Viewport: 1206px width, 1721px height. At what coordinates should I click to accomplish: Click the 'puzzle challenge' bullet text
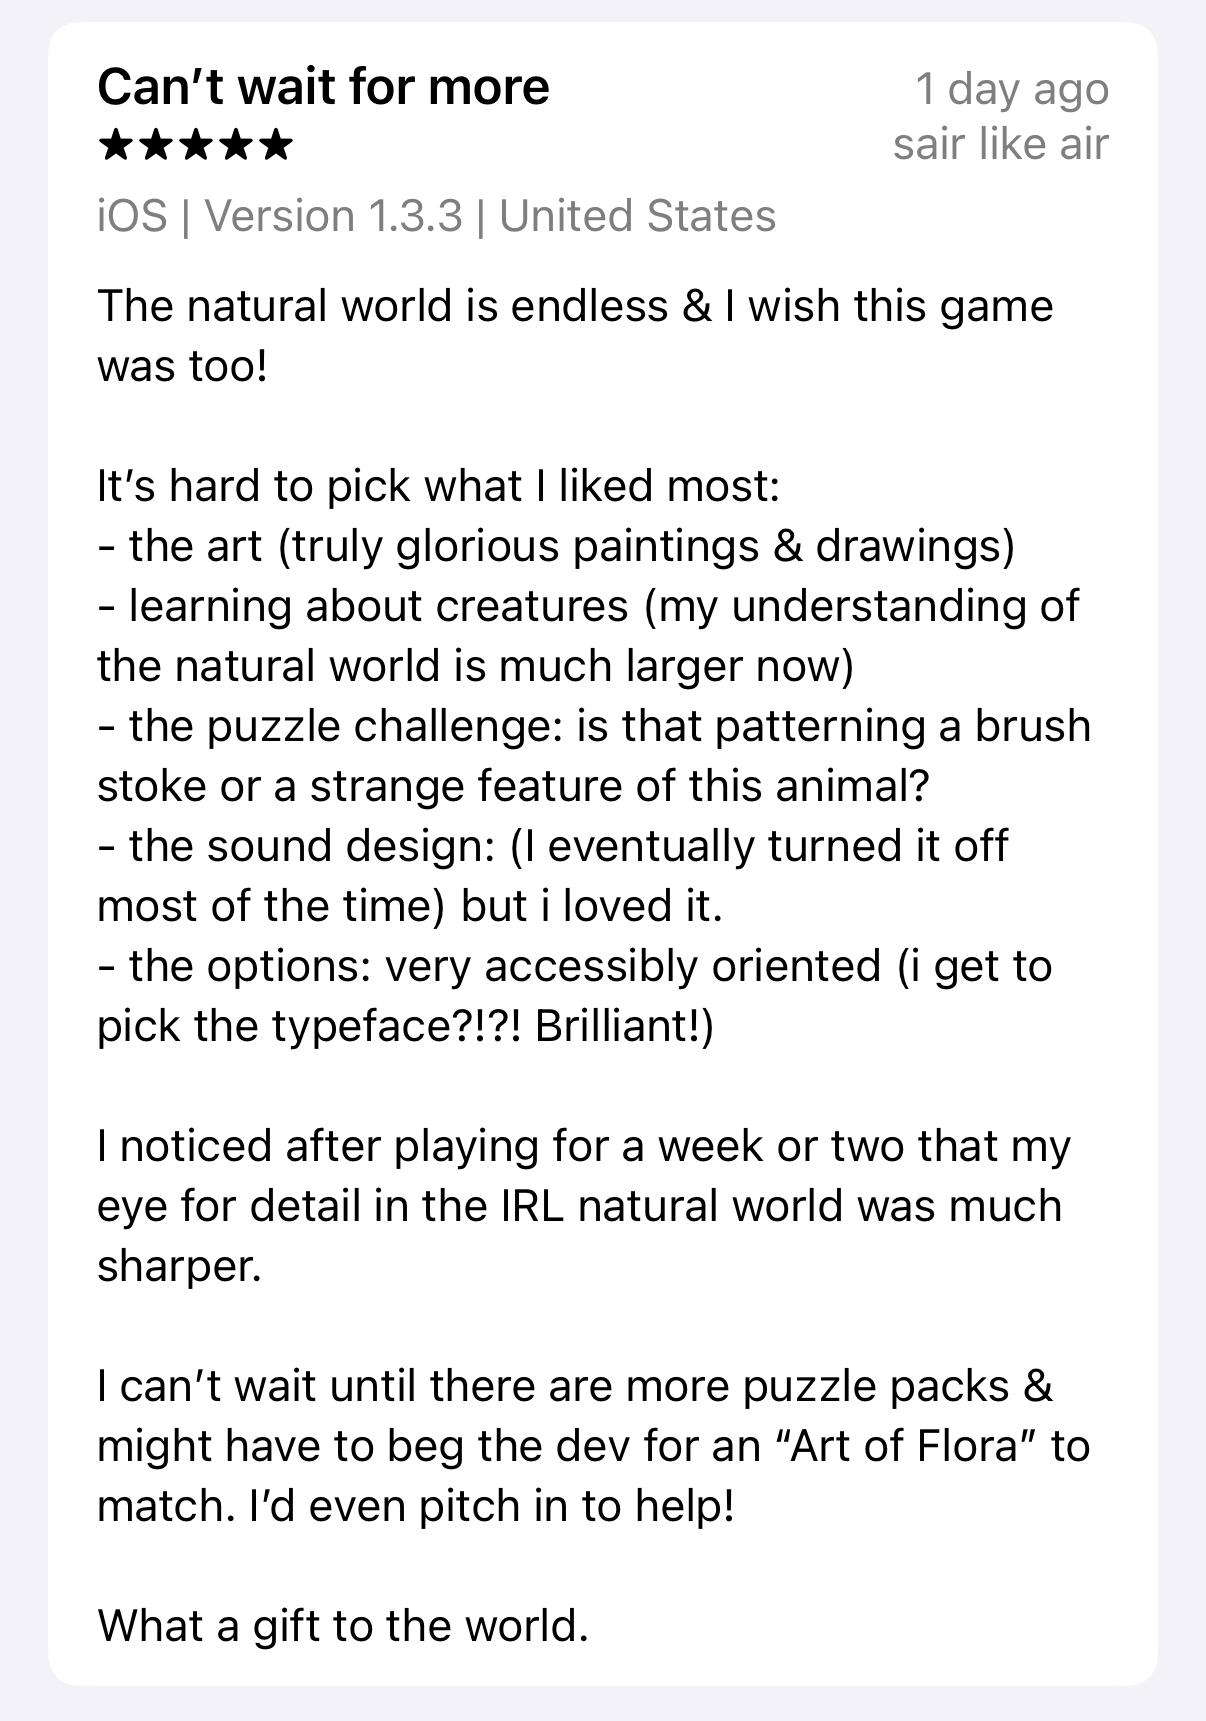594,755
